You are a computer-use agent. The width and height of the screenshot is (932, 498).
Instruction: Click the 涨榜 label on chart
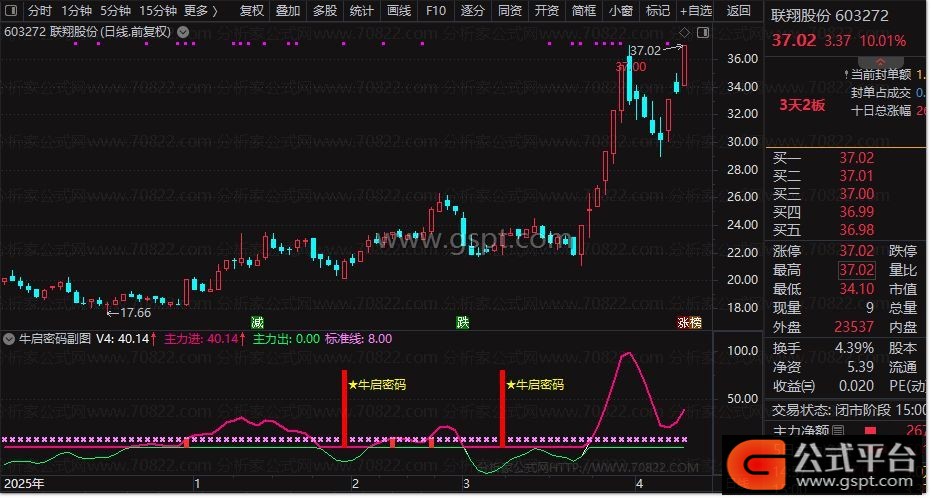coord(689,323)
